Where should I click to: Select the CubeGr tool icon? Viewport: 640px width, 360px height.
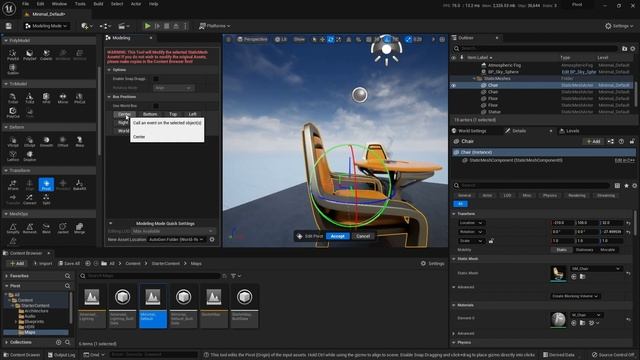[x=46, y=55]
